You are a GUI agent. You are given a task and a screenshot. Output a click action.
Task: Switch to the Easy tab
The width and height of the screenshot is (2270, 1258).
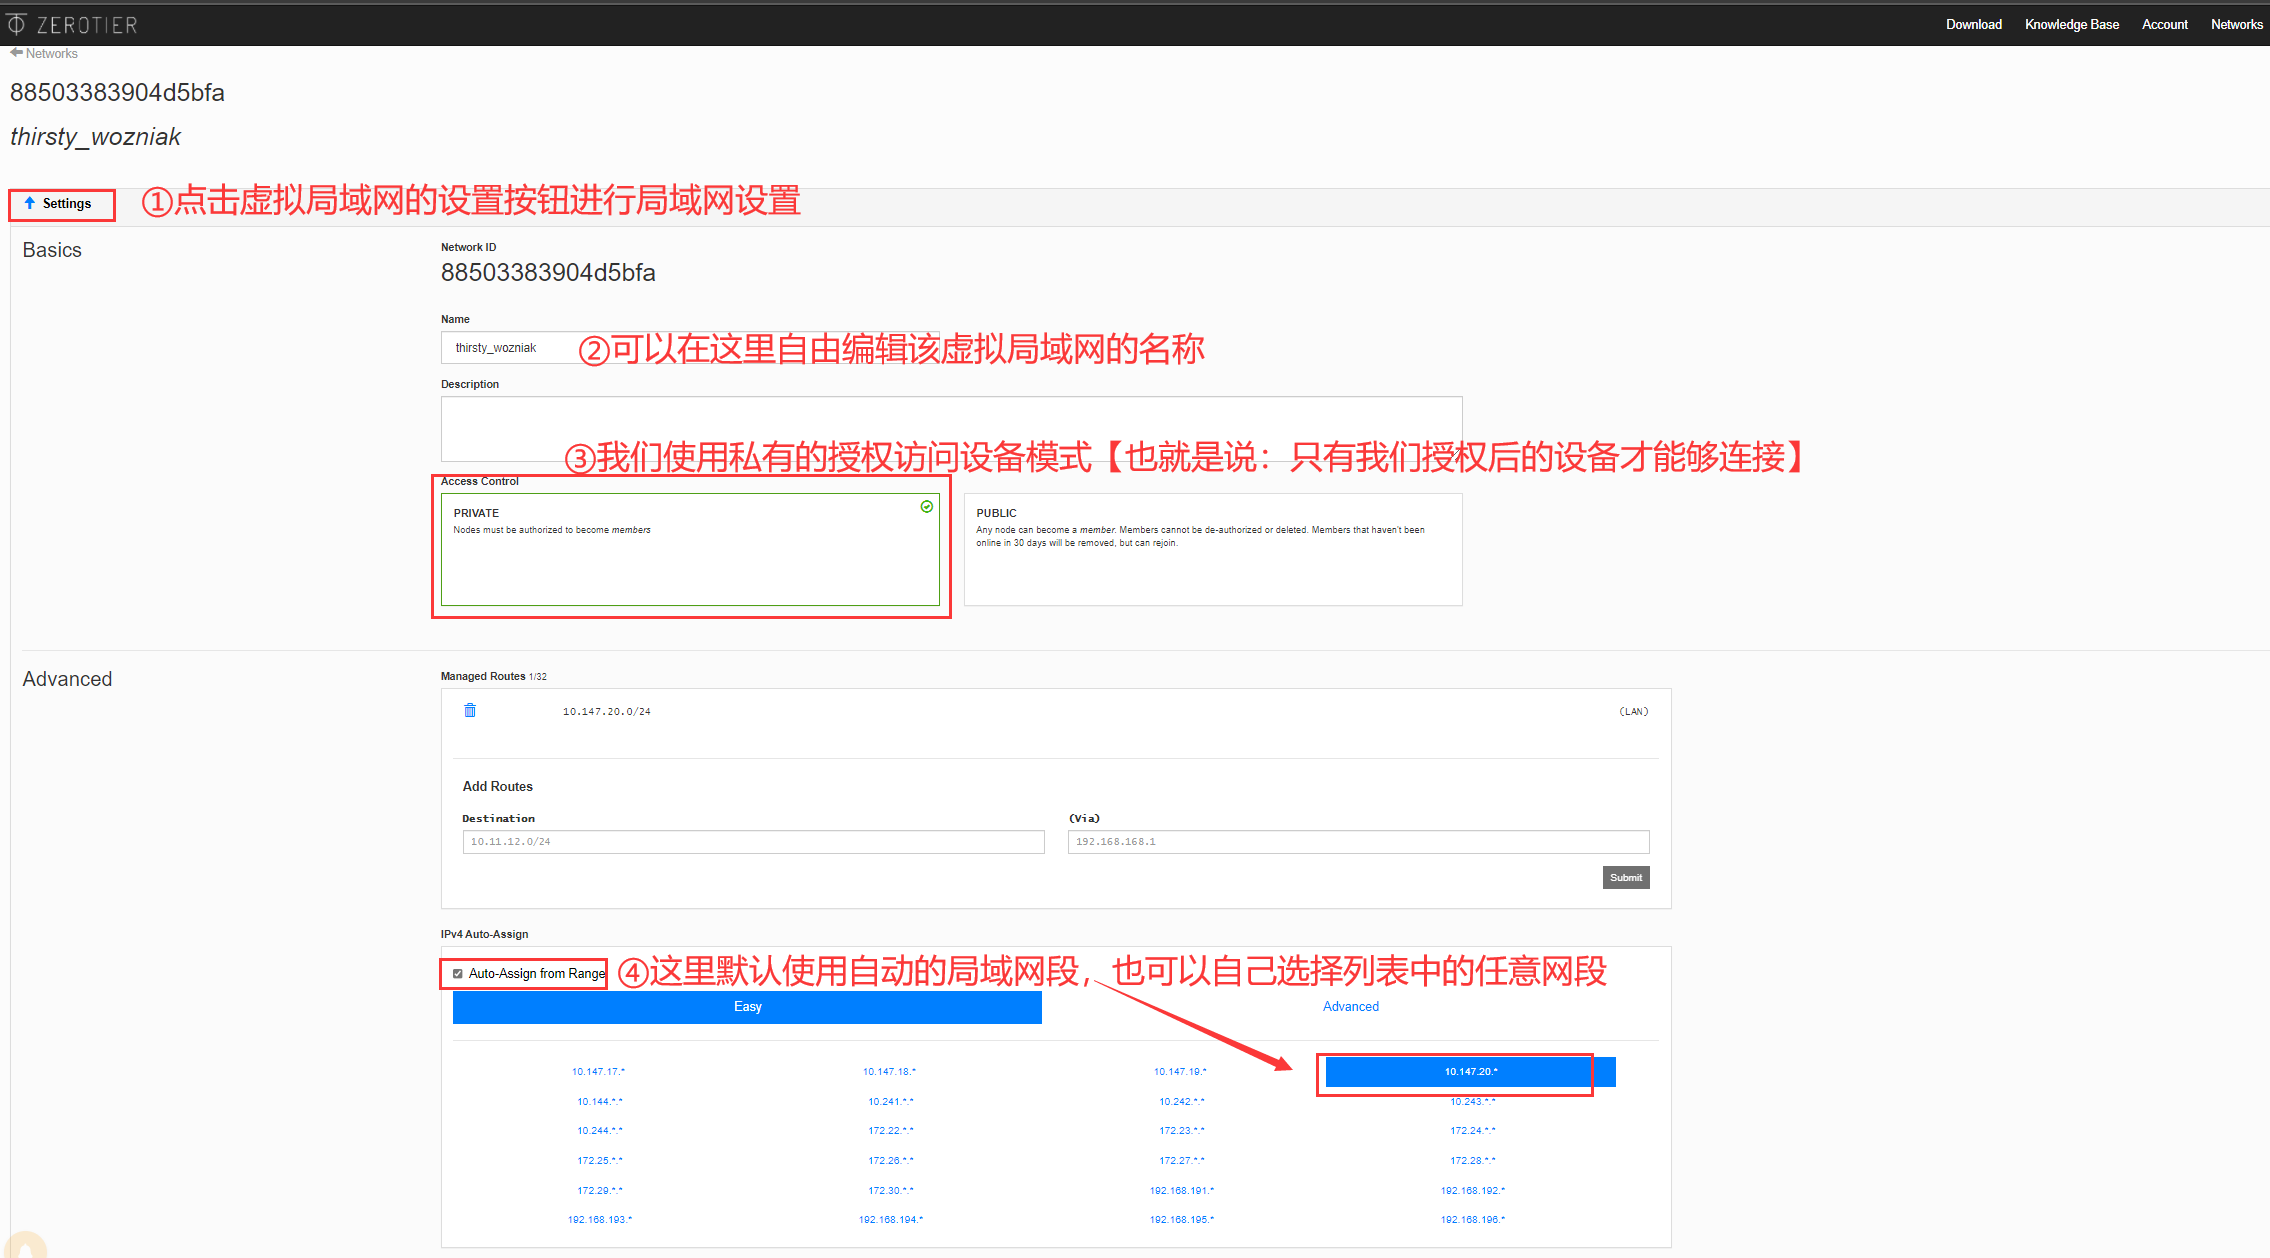(x=747, y=1007)
